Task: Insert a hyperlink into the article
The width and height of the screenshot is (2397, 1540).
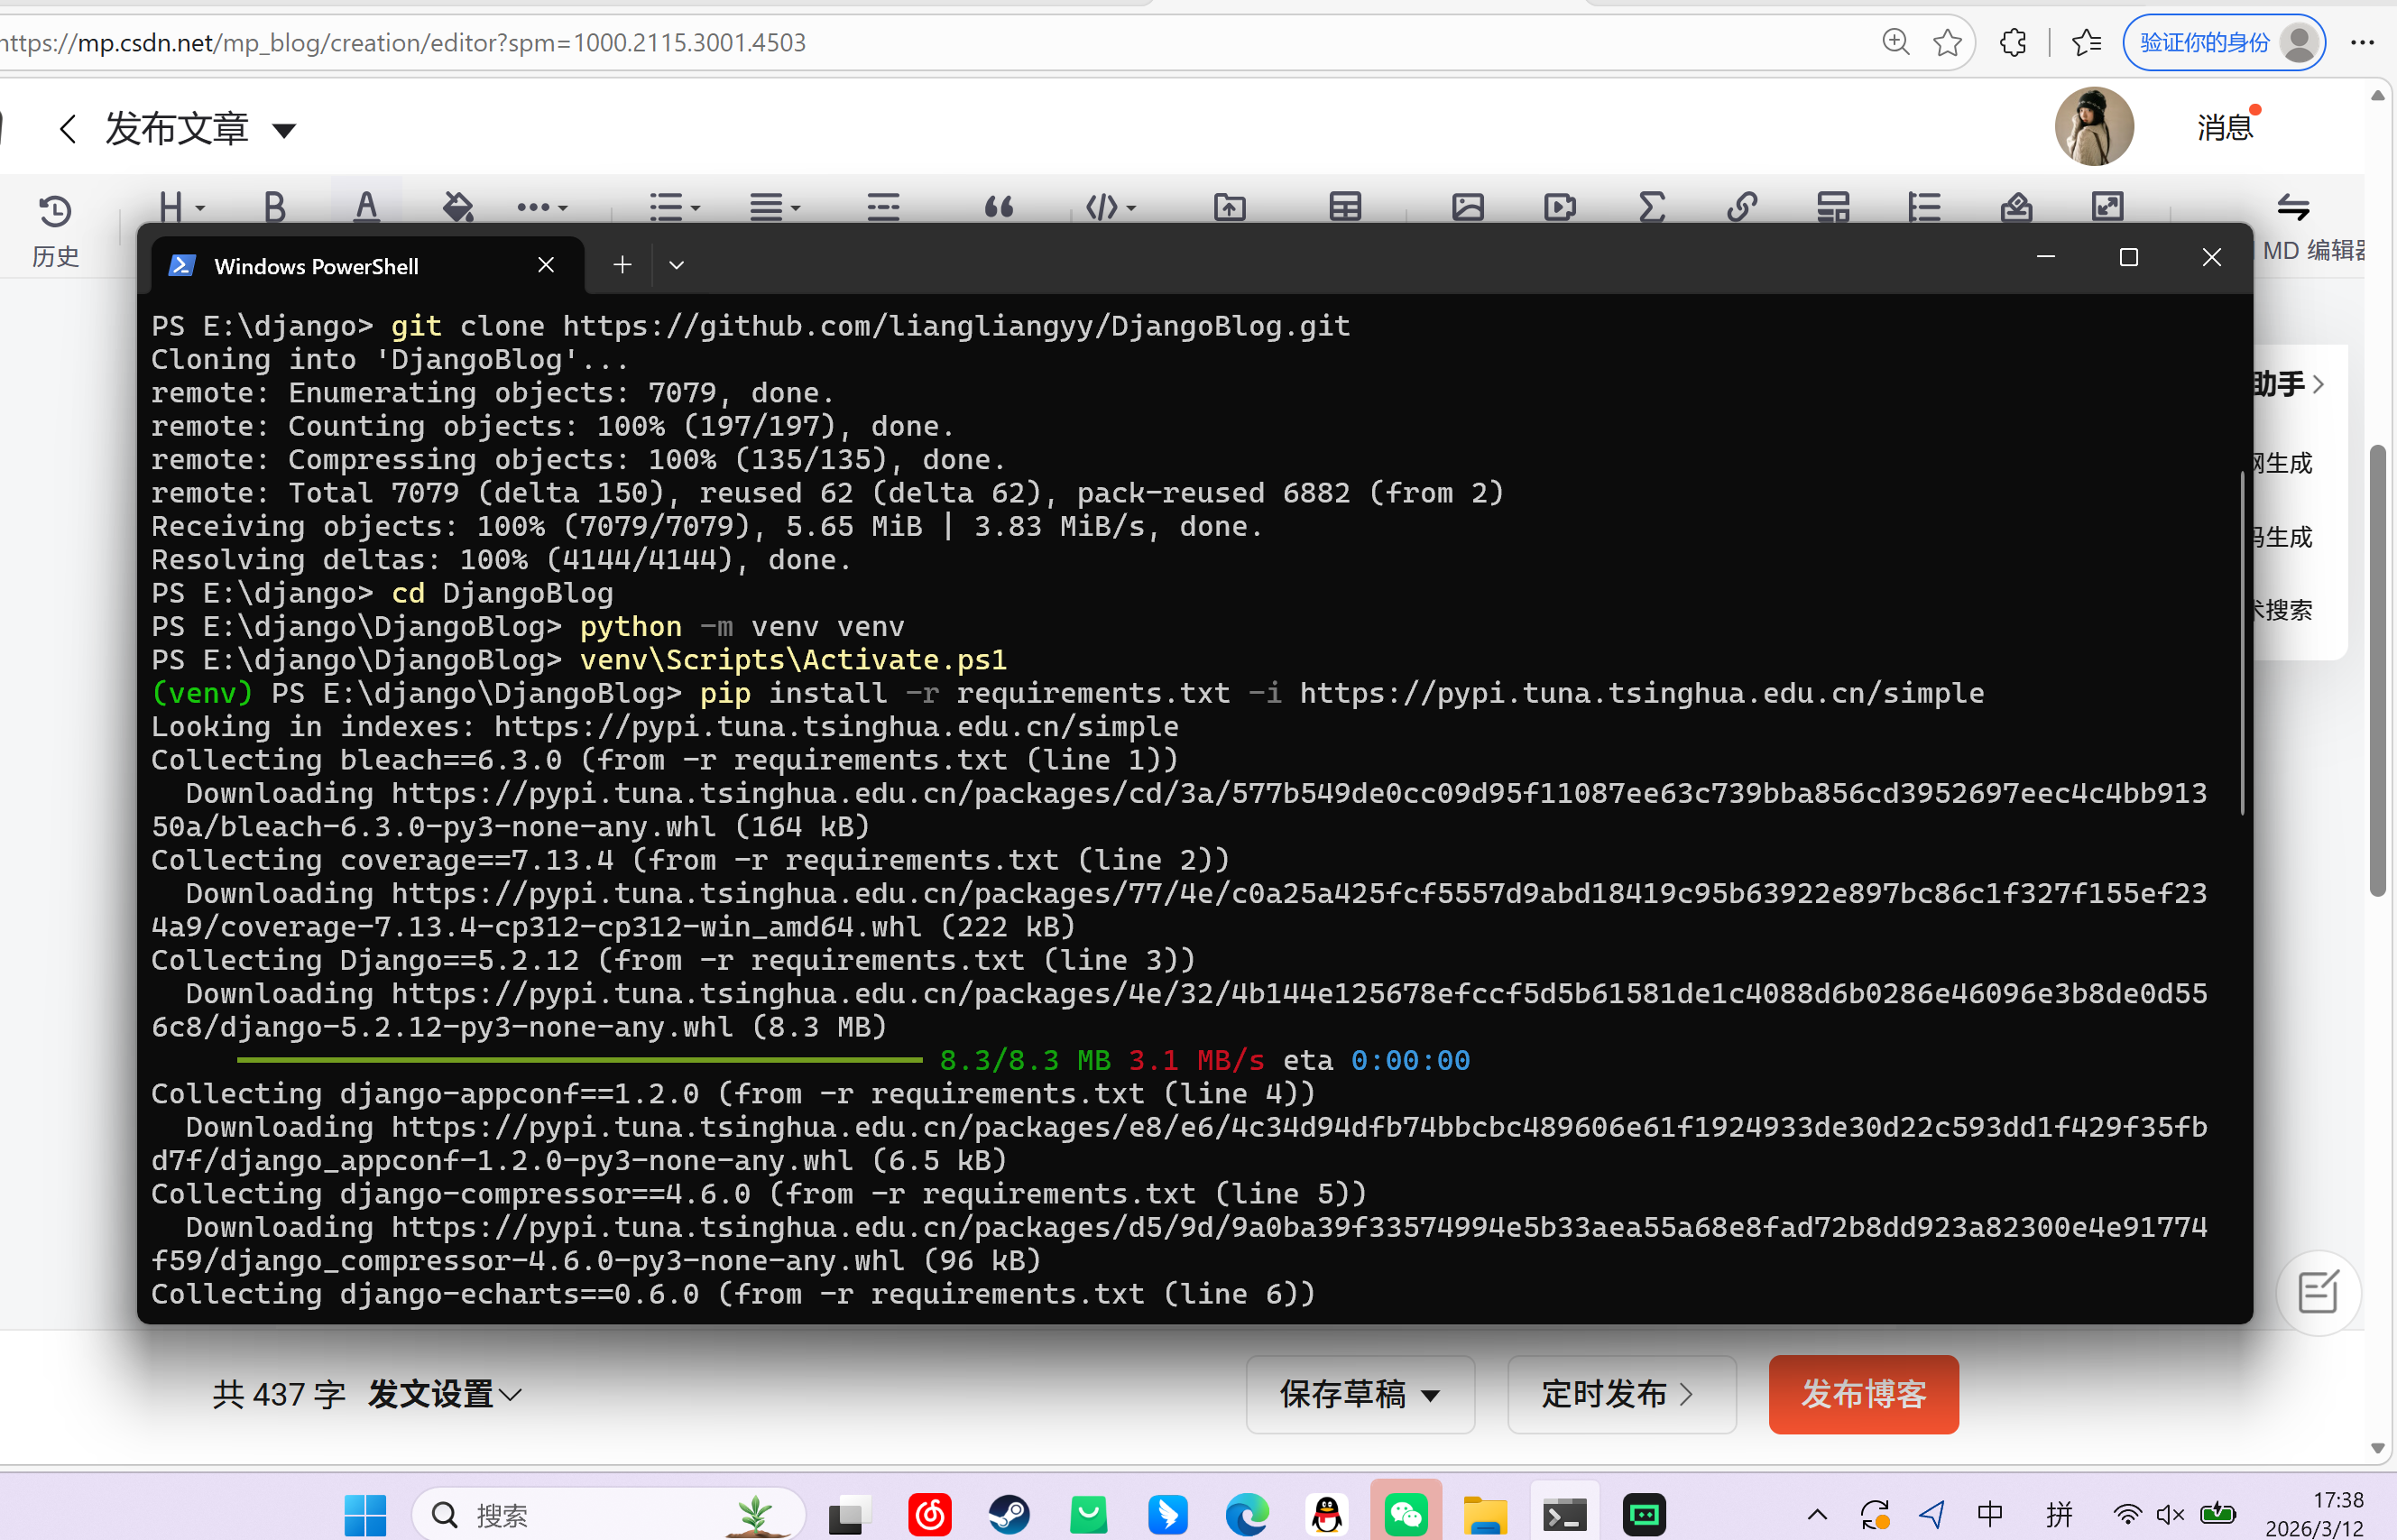Action: point(1742,207)
